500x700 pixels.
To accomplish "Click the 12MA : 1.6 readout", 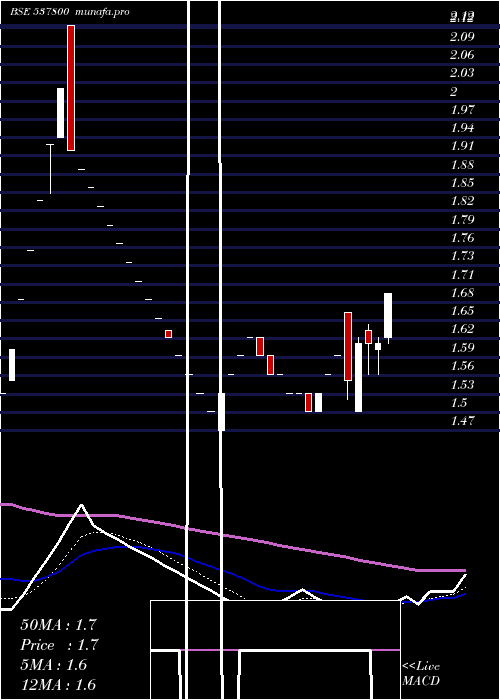I will coord(58,684).
